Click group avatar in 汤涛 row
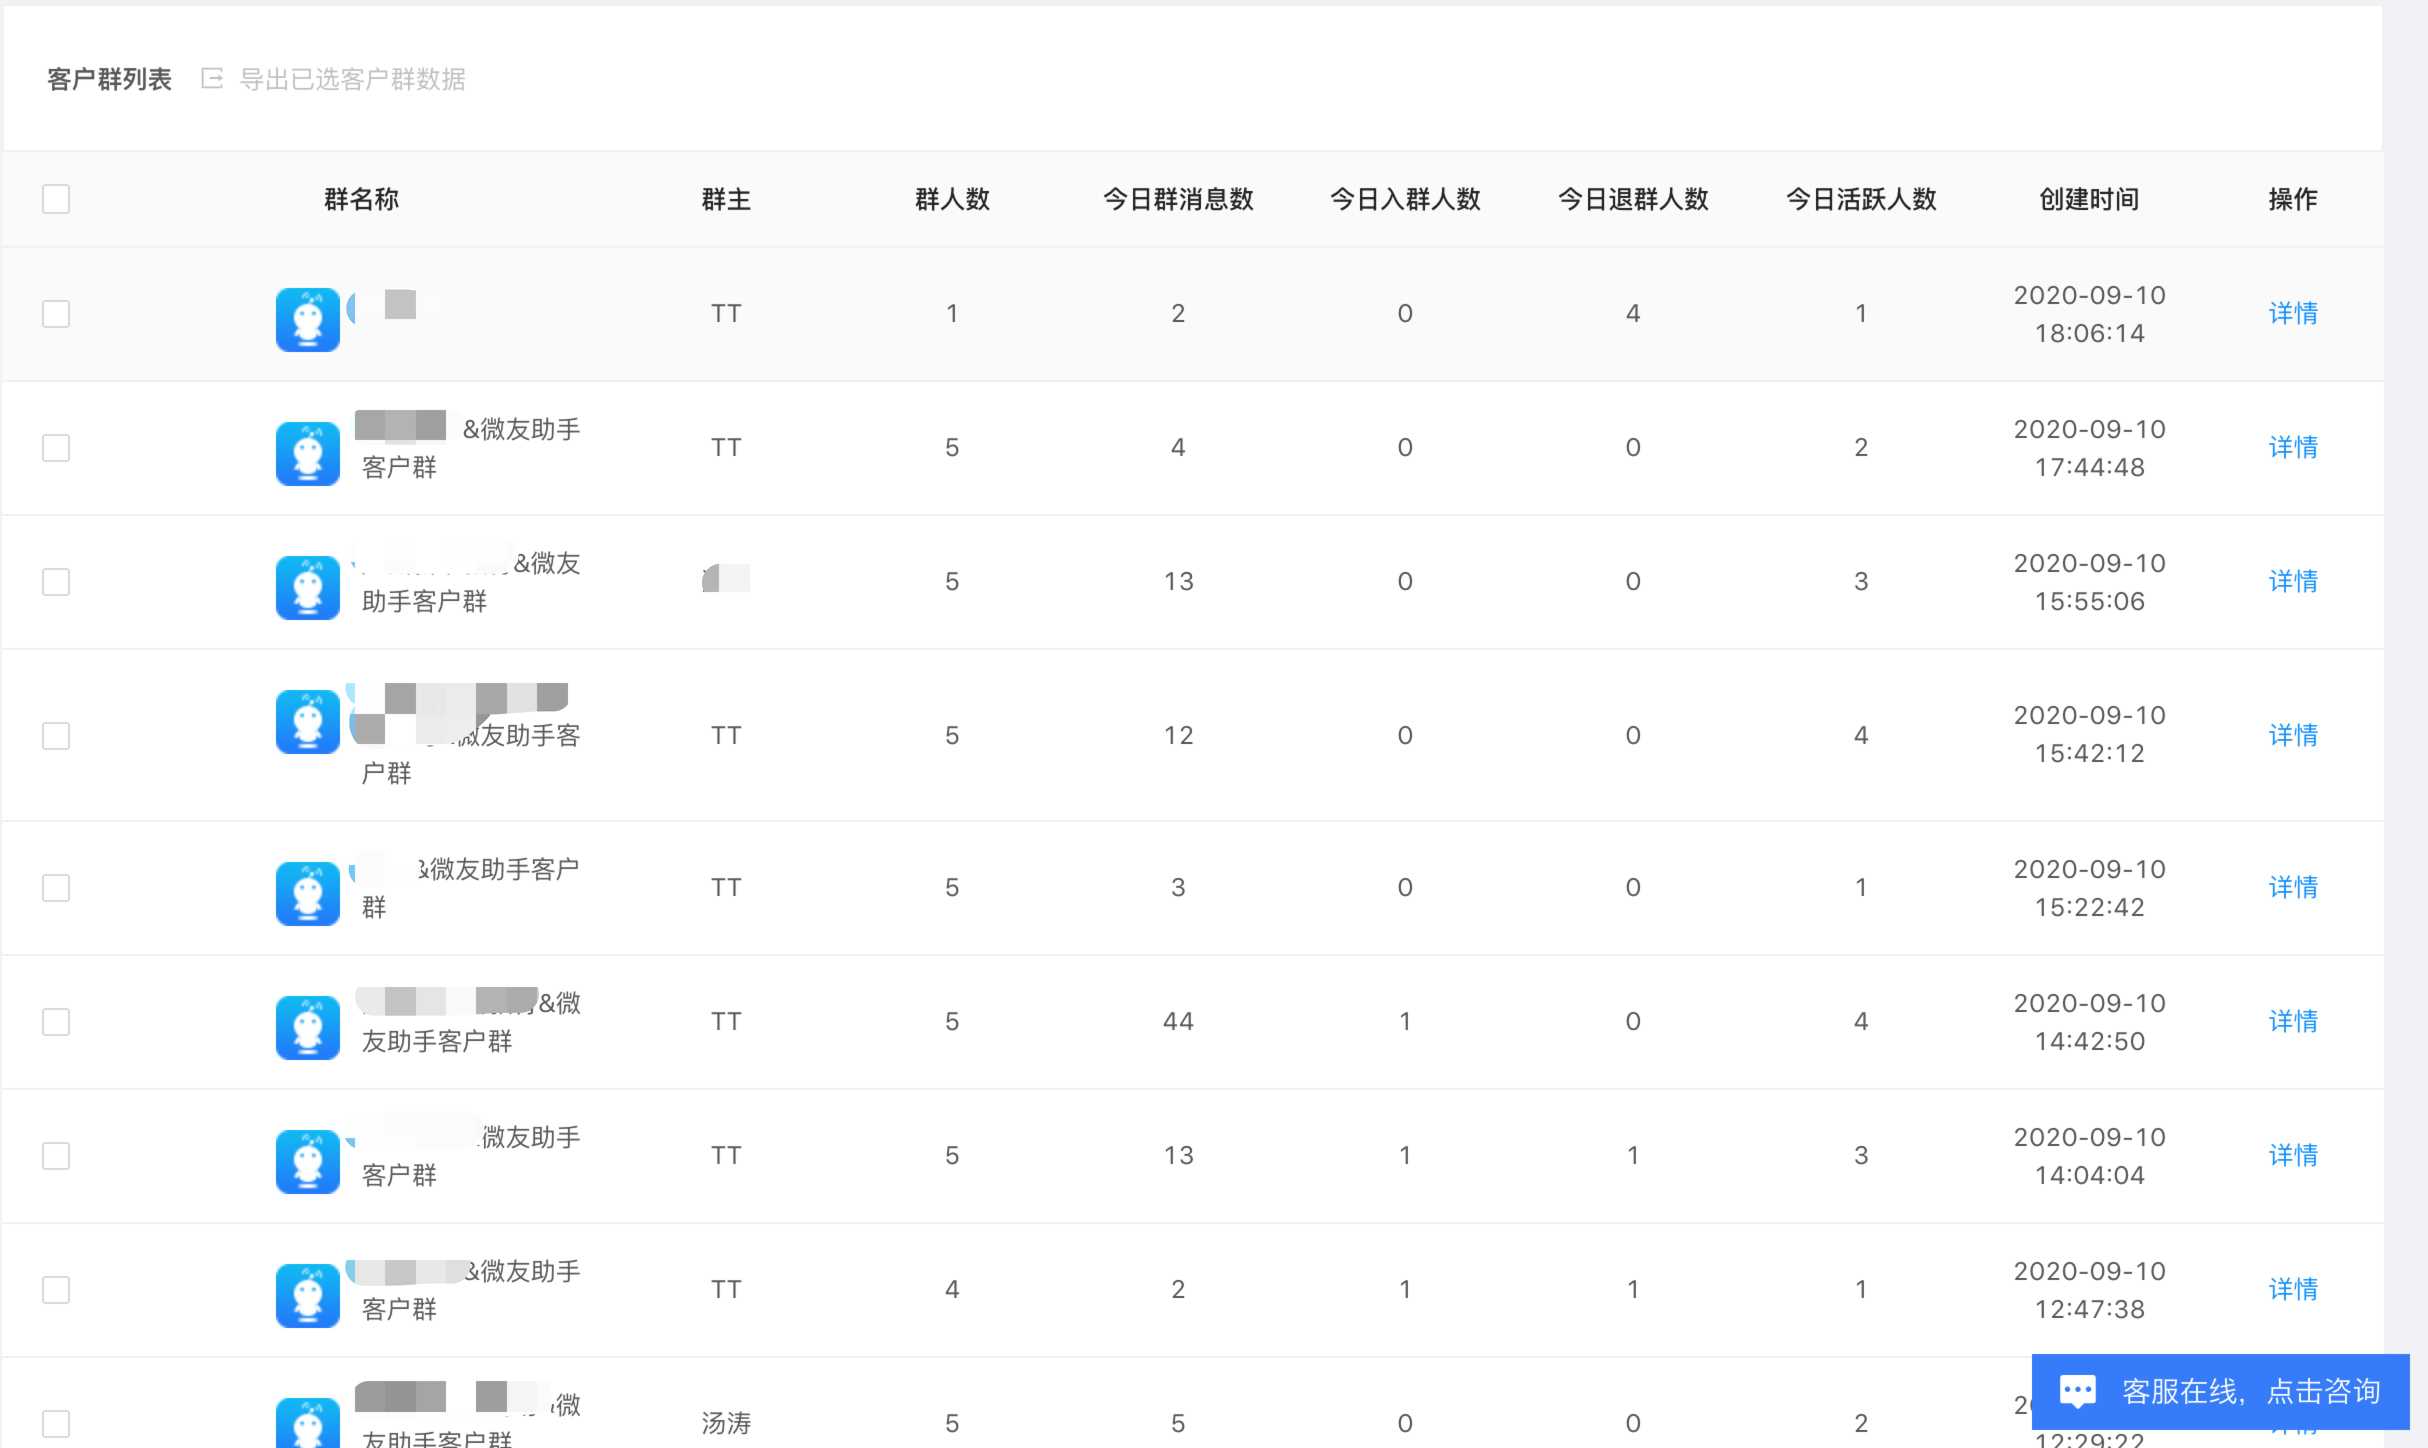The image size is (2428, 1448). point(308,1422)
